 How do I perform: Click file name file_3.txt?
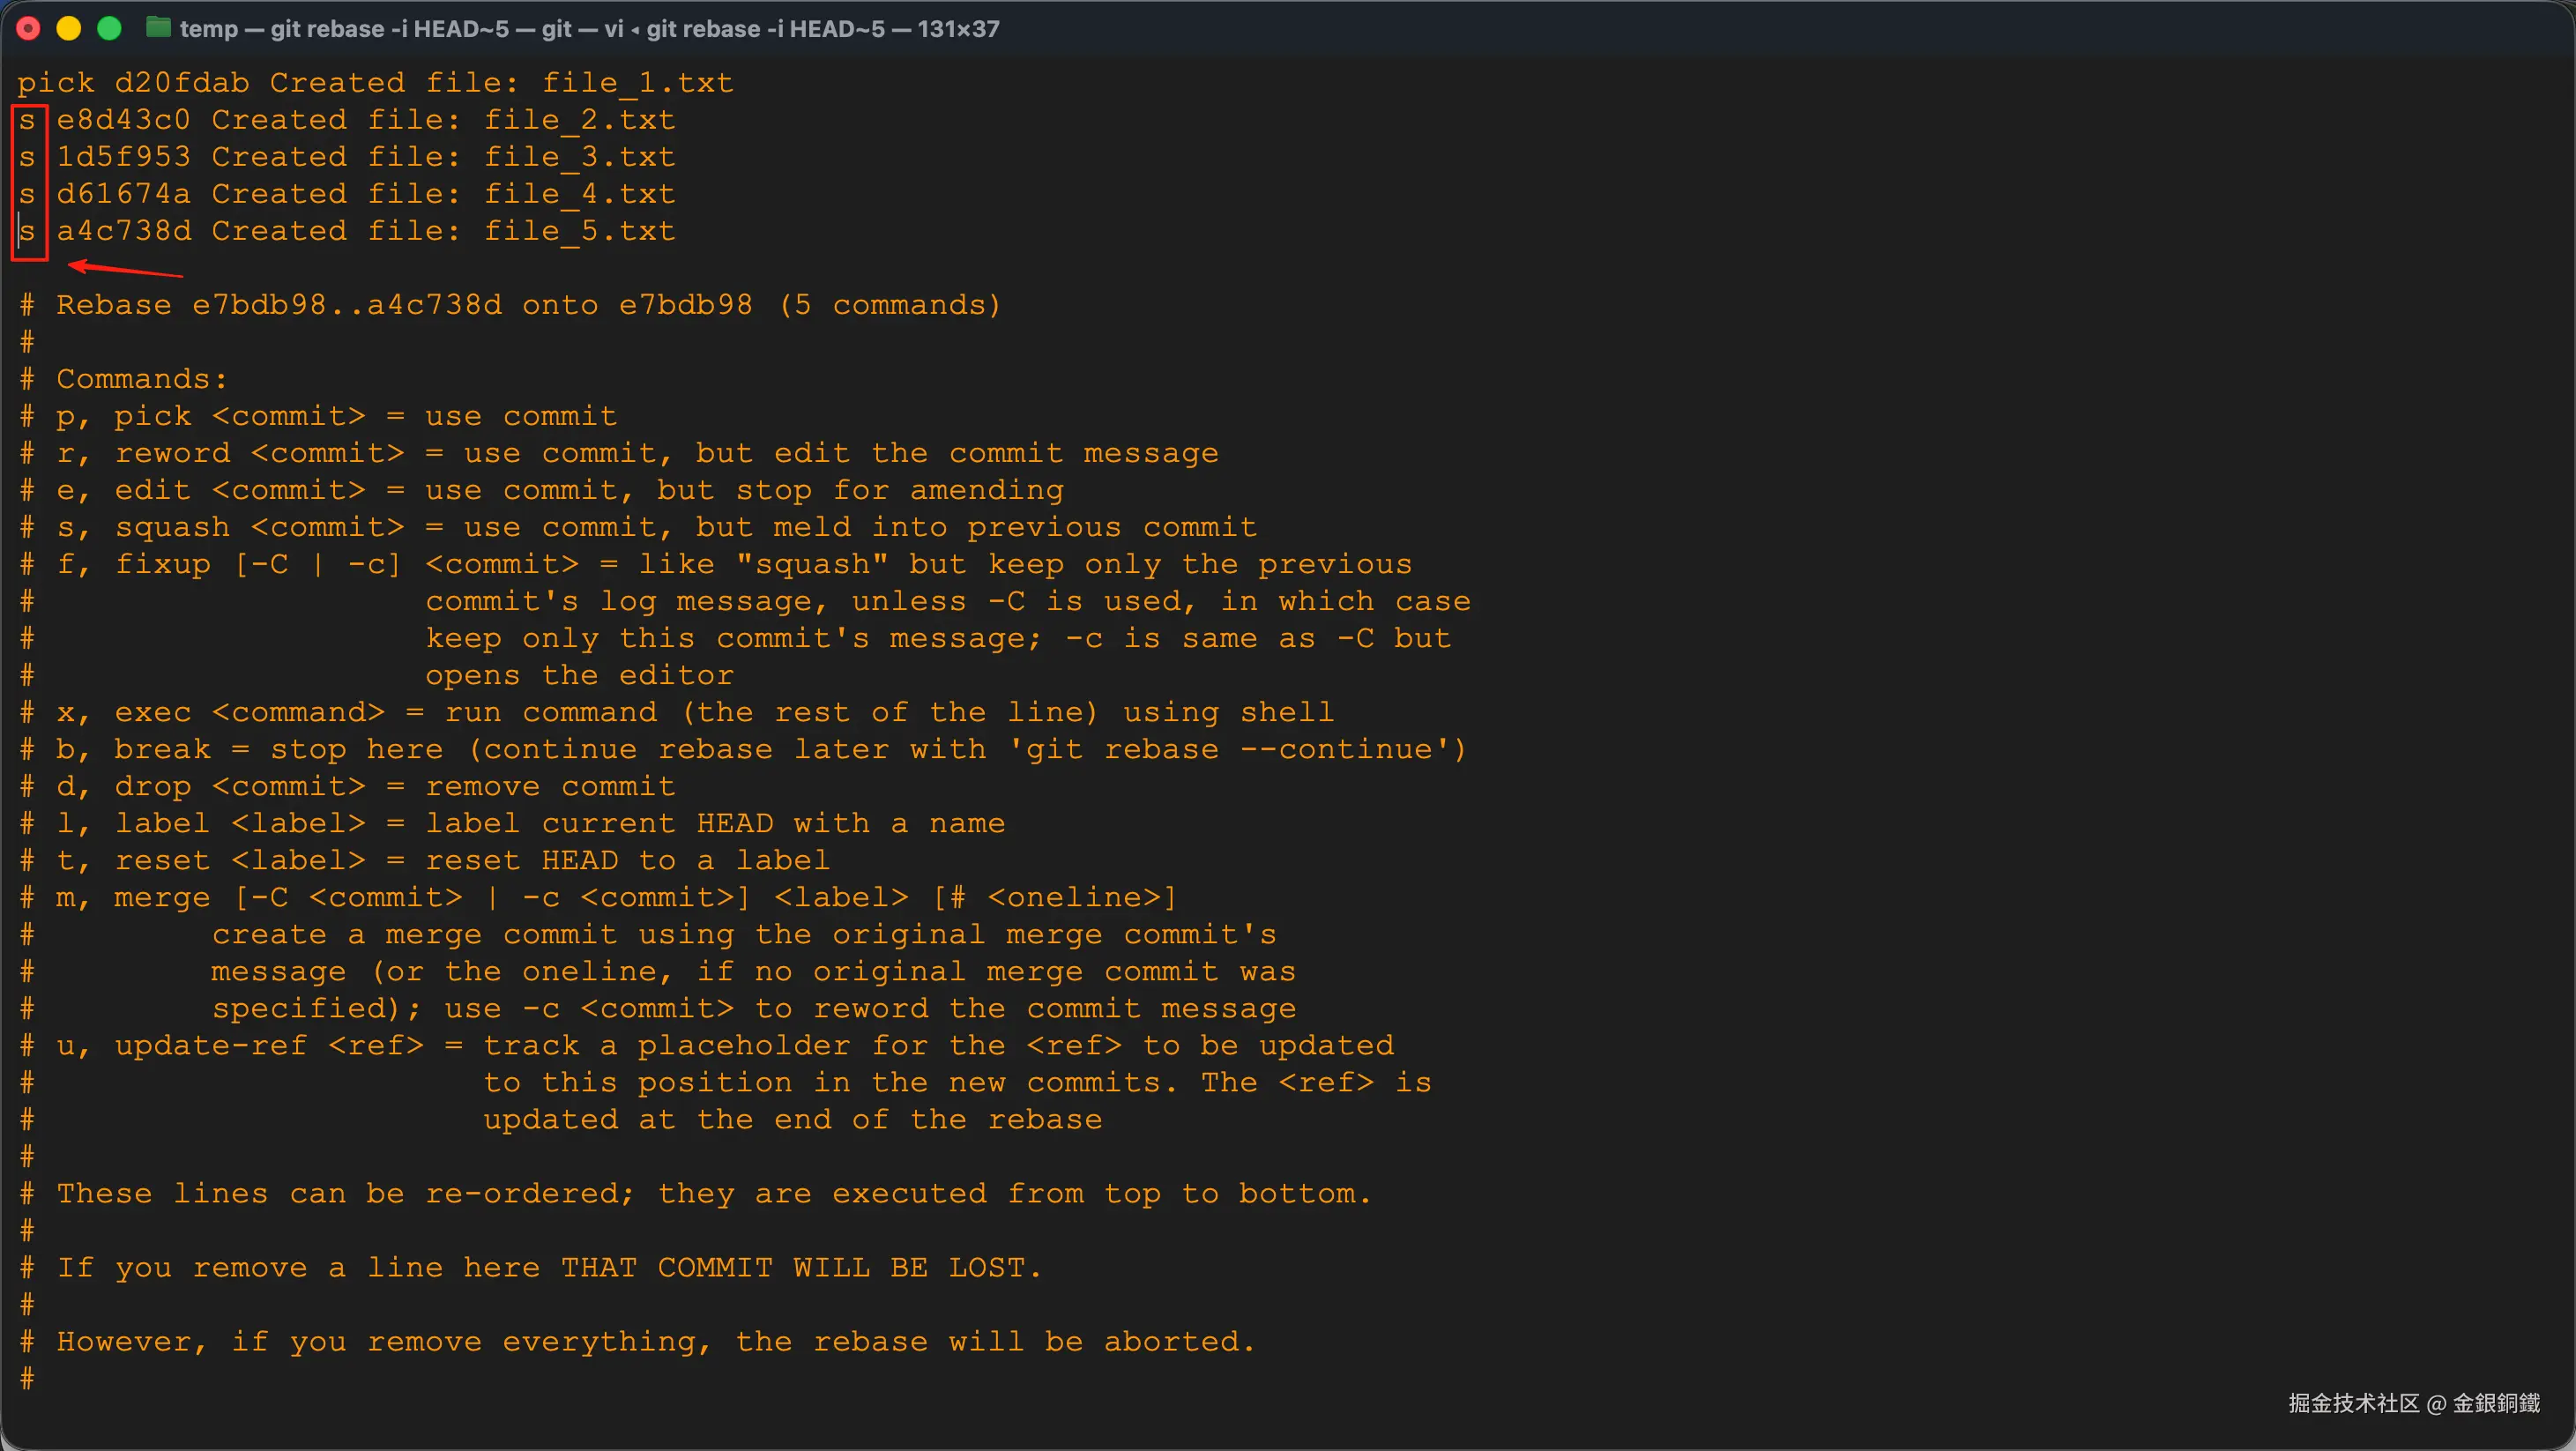click(580, 157)
